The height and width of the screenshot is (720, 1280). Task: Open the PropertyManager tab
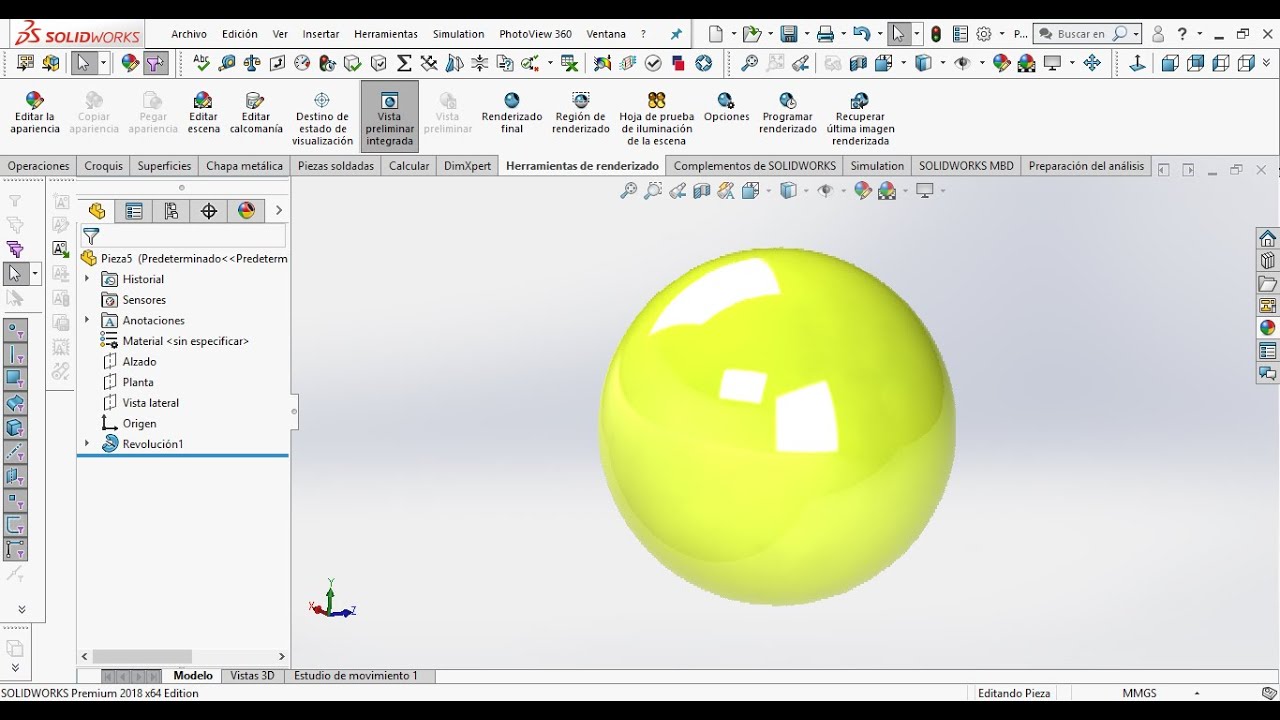pyautogui.click(x=134, y=211)
